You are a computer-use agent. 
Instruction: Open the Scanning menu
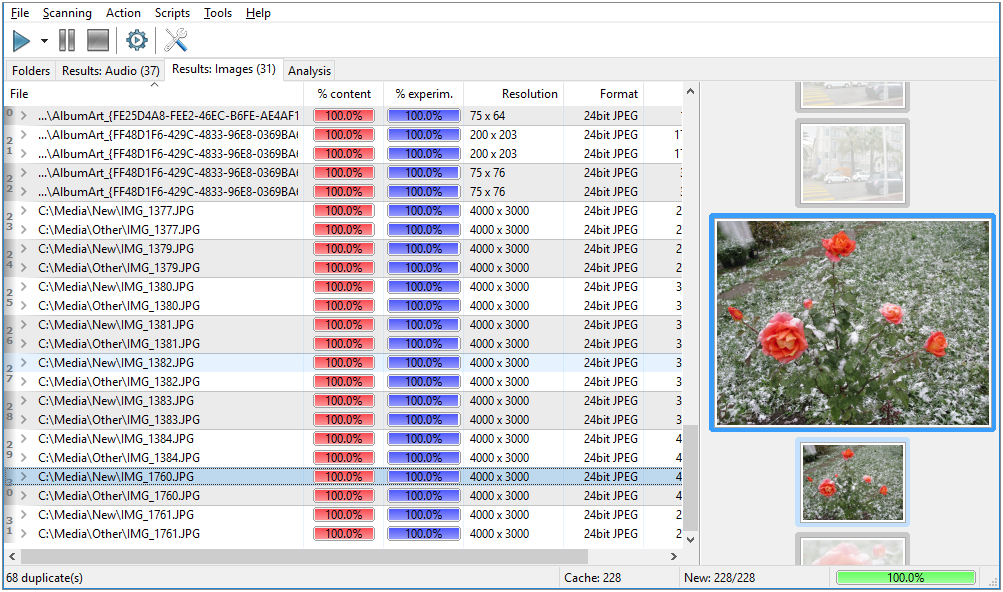pyautogui.click(x=67, y=13)
